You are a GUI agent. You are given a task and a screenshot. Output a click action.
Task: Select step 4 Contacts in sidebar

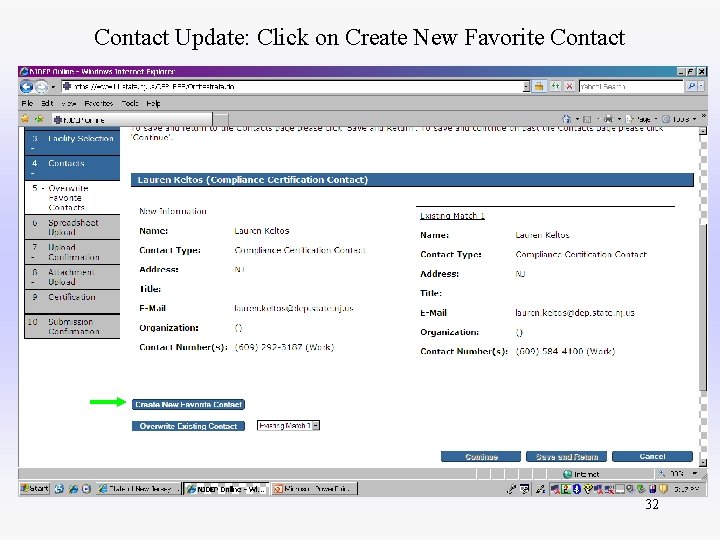tap(73, 168)
